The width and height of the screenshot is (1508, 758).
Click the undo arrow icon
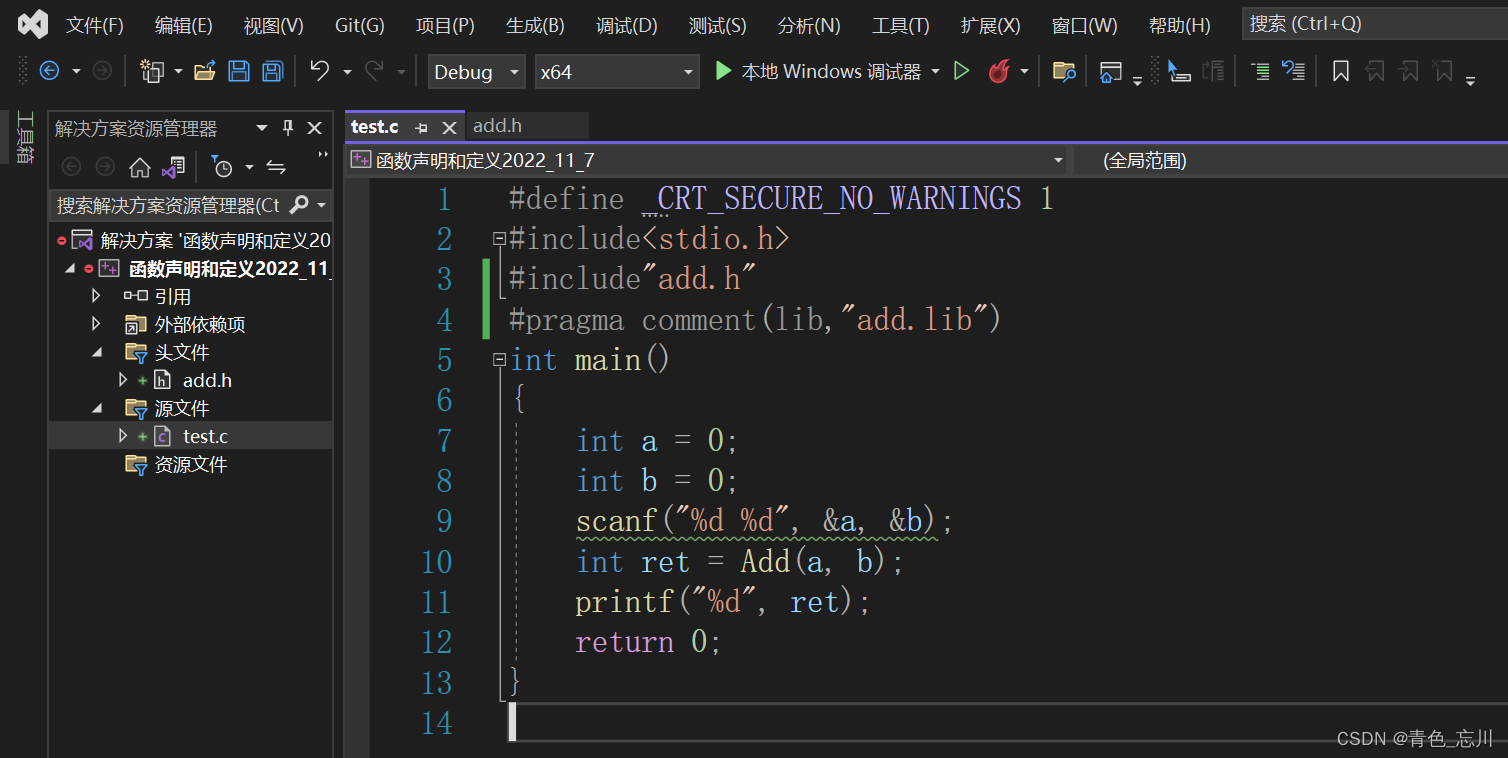(x=319, y=70)
